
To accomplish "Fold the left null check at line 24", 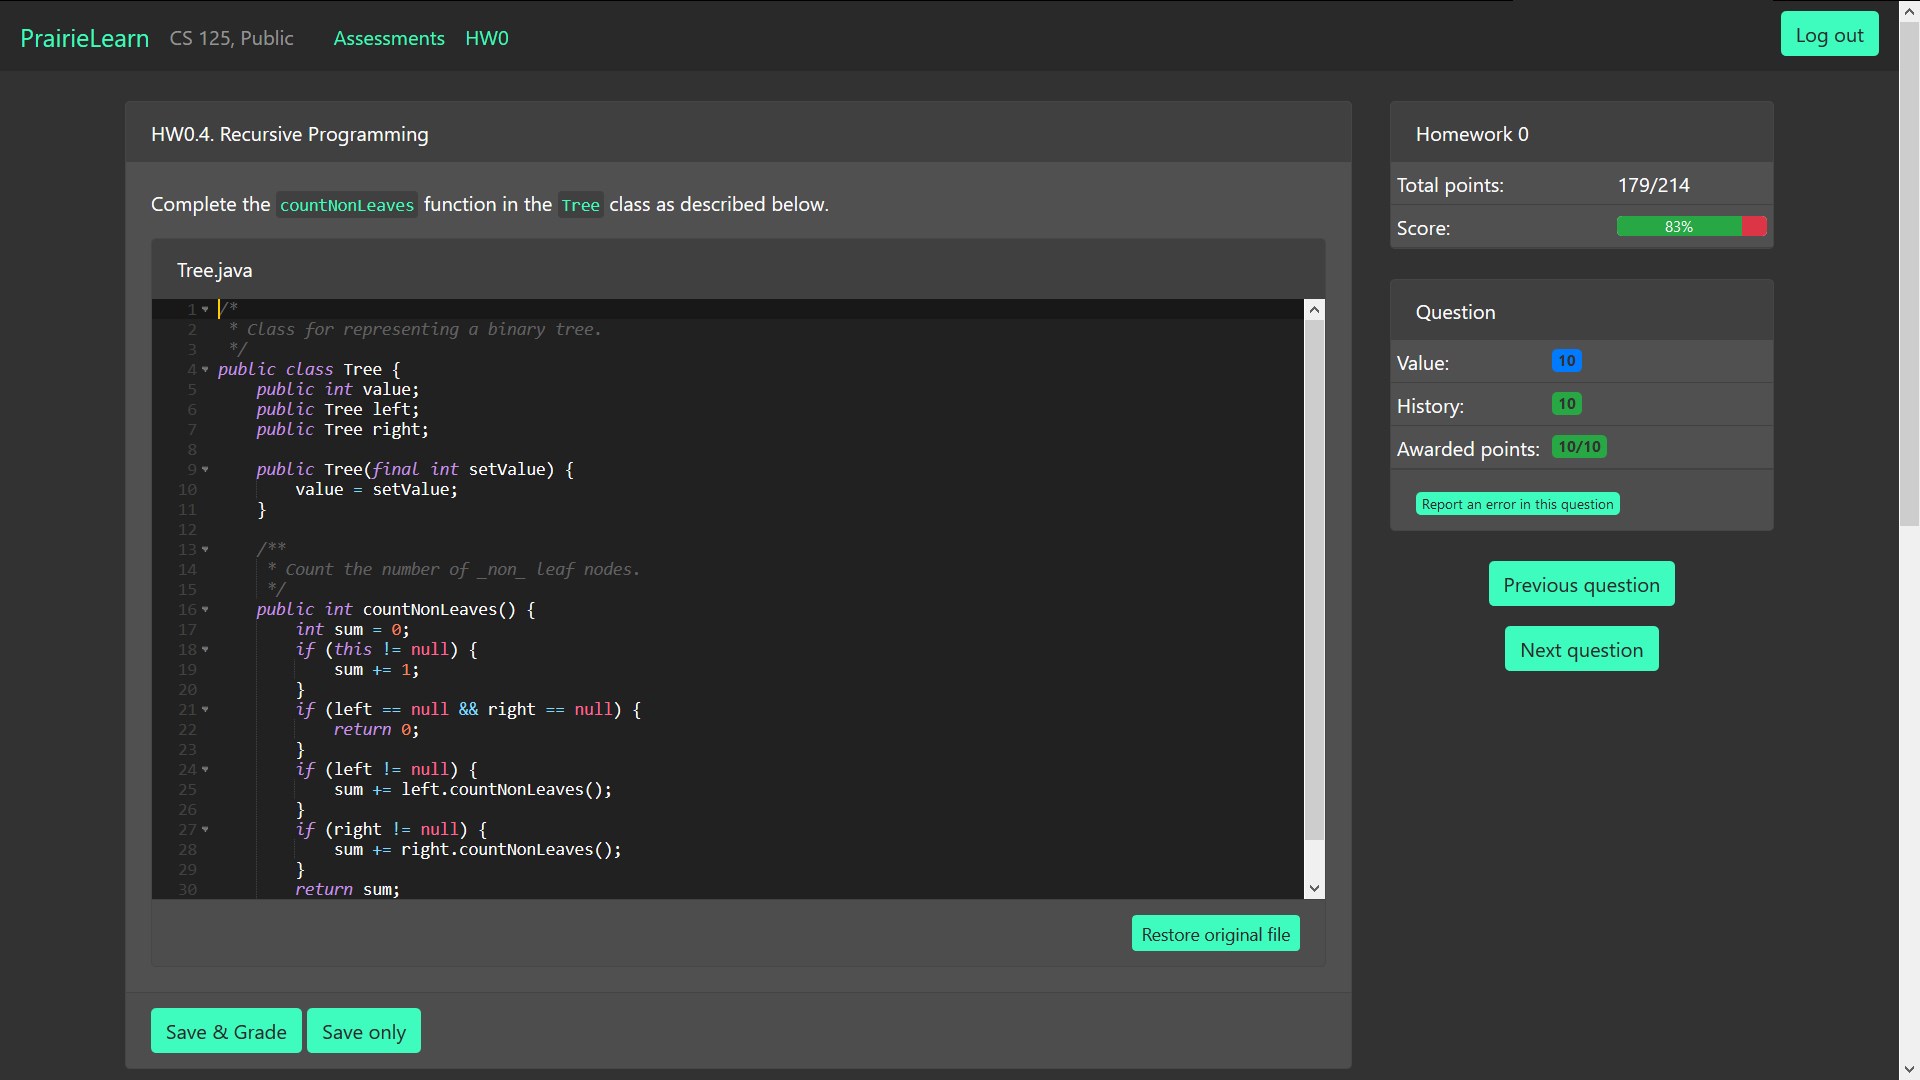I will pyautogui.click(x=205, y=769).
